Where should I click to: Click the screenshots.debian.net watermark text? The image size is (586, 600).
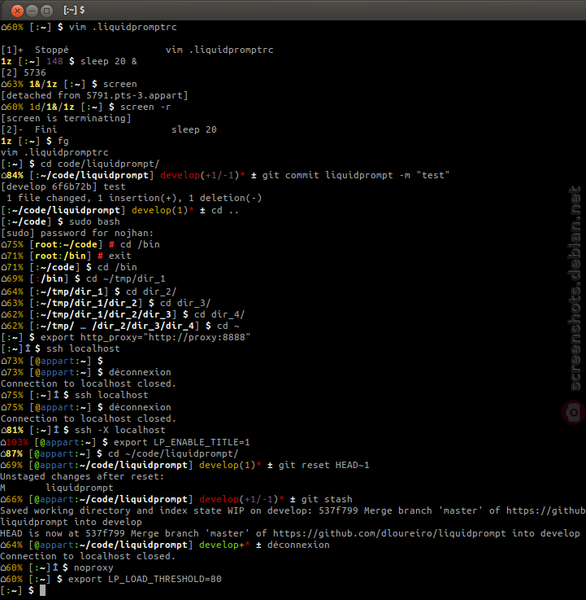coord(574,289)
